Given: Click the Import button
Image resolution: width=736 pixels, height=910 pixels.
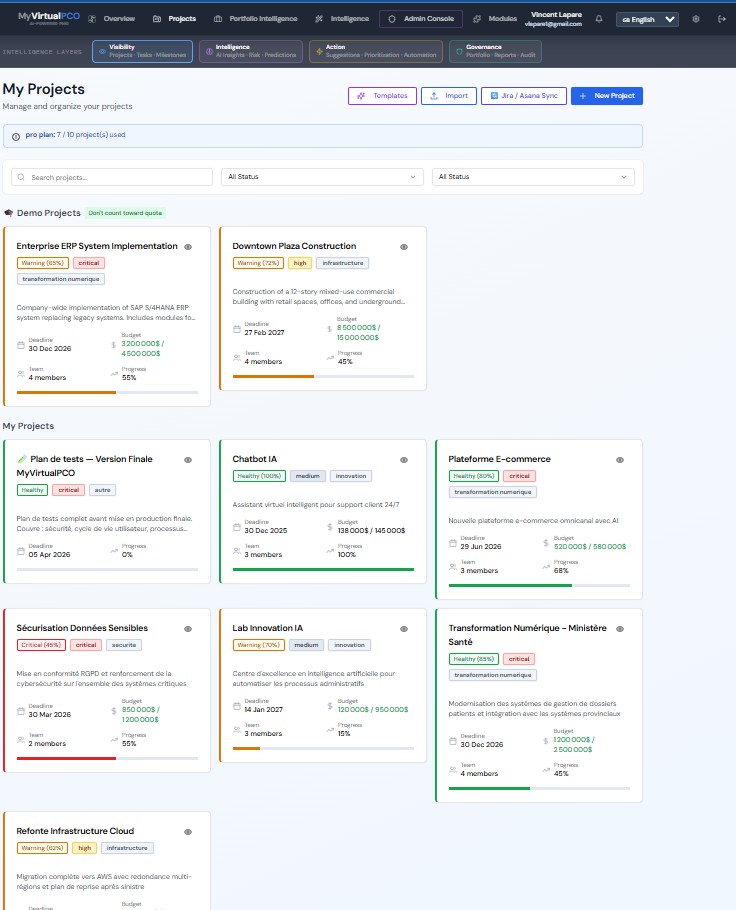Looking at the screenshot, I should tap(449, 96).
